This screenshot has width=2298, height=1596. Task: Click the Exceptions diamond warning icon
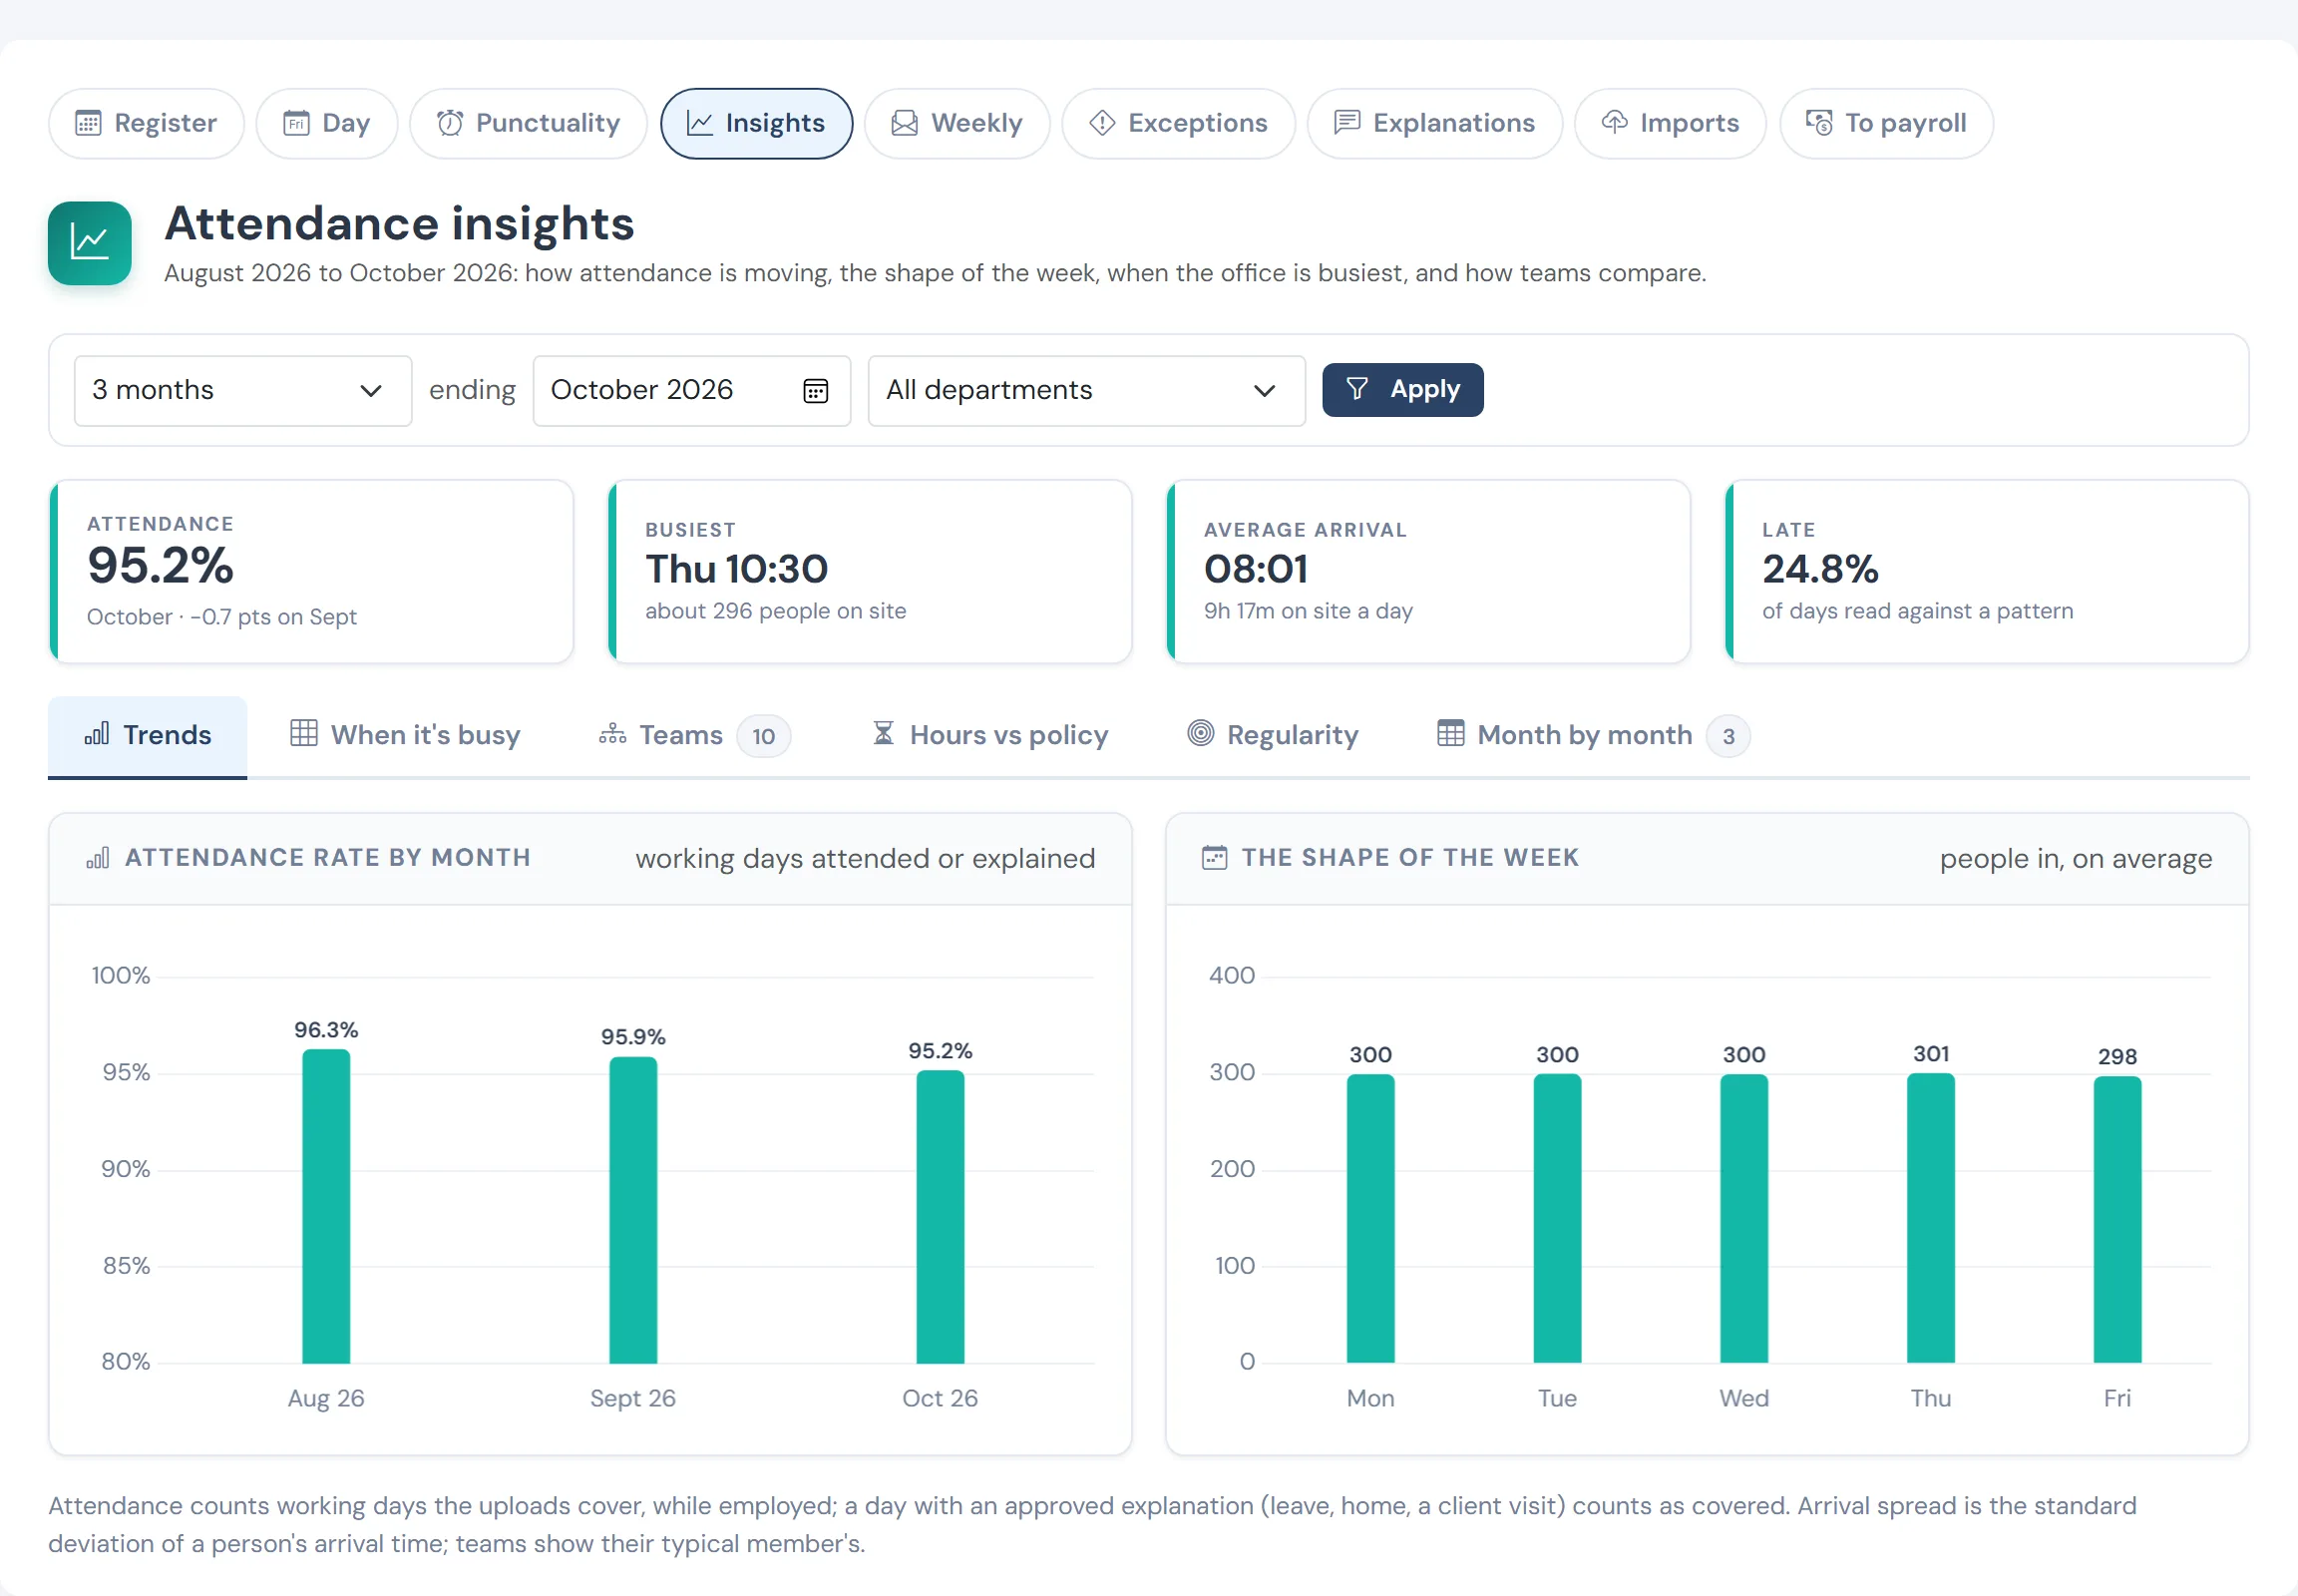pos(1102,123)
